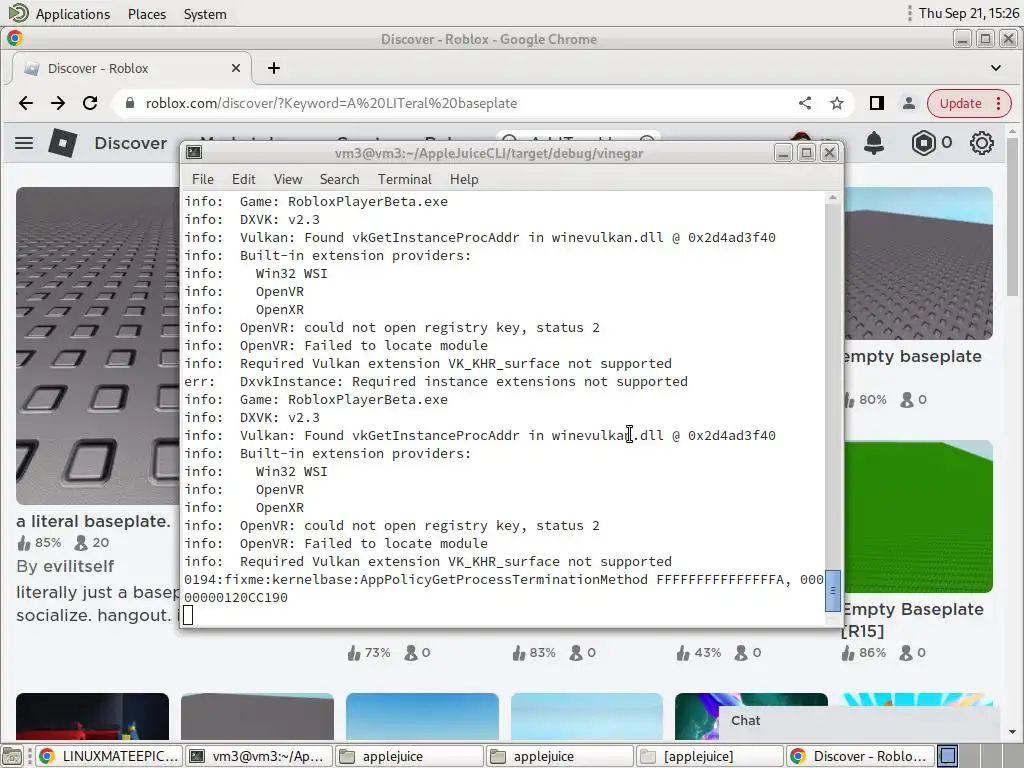The image size is (1024, 768).
Task: Open the Places menu in top panel
Action: tap(147, 14)
